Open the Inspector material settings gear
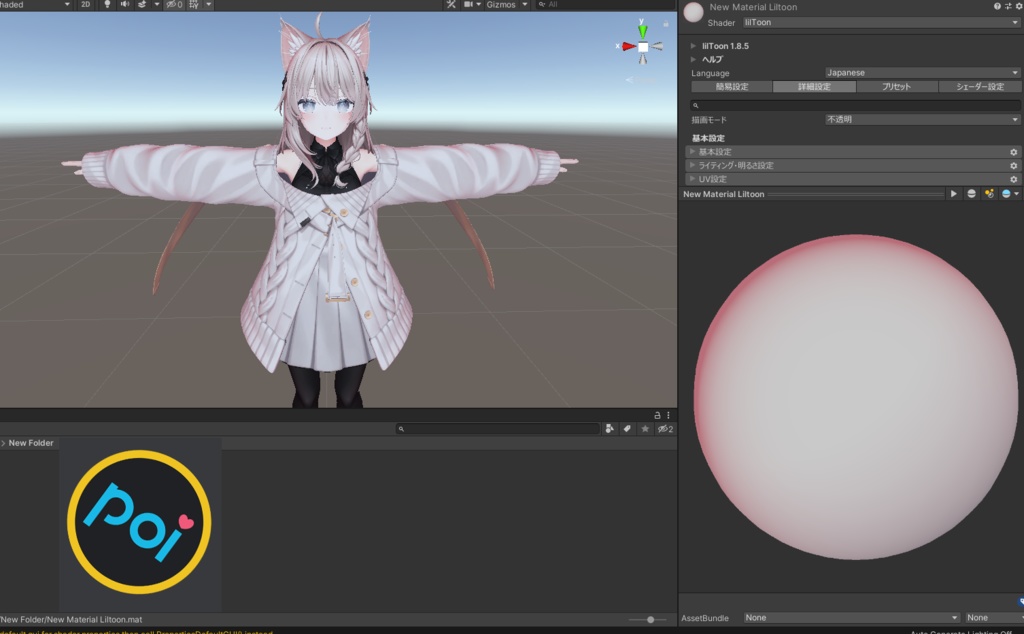This screenshot has height=634, width=1024. pyautogui.click(x=1019, y=7)
